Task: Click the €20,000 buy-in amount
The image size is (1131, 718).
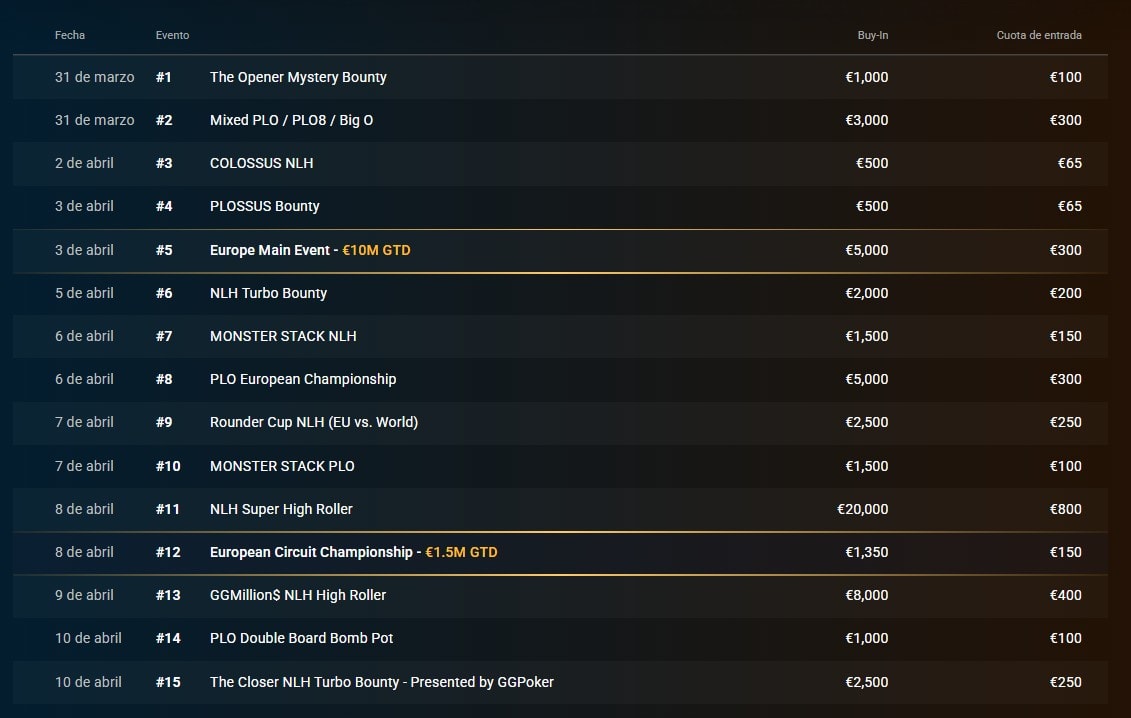Action: tap(863, 509)
